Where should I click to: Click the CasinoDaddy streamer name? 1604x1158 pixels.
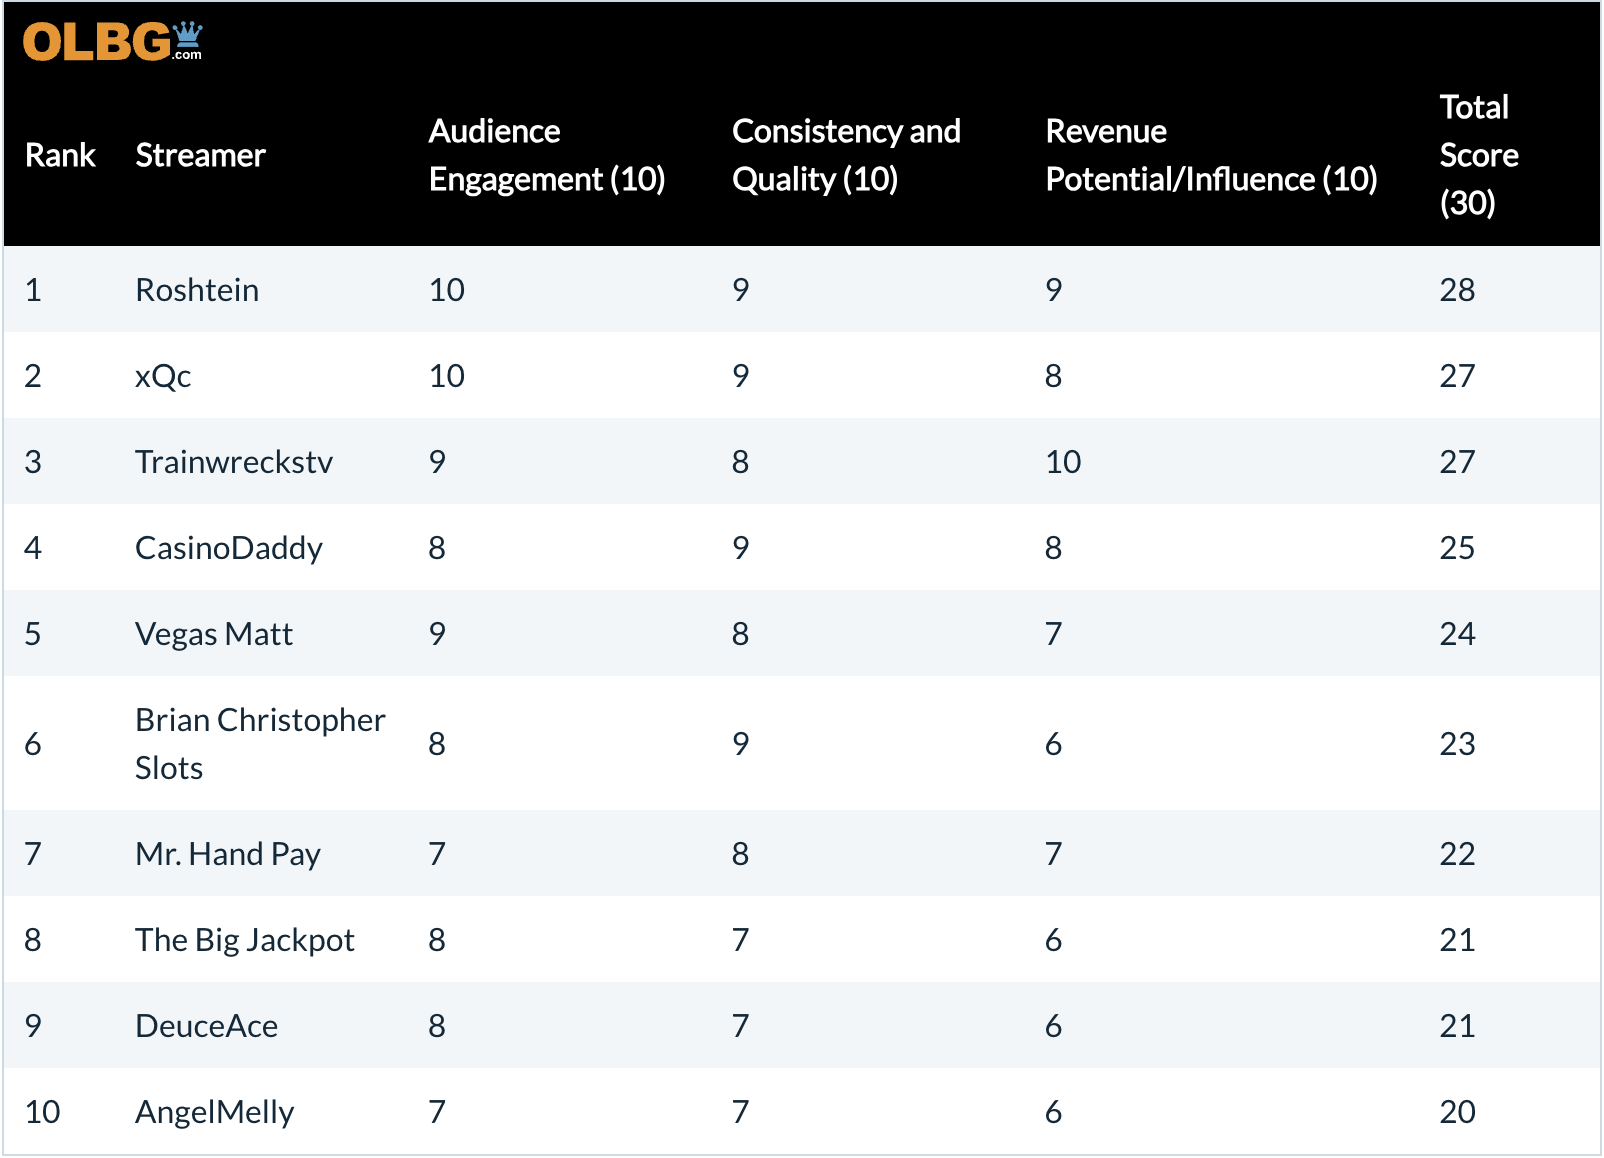tap(229, 548)
